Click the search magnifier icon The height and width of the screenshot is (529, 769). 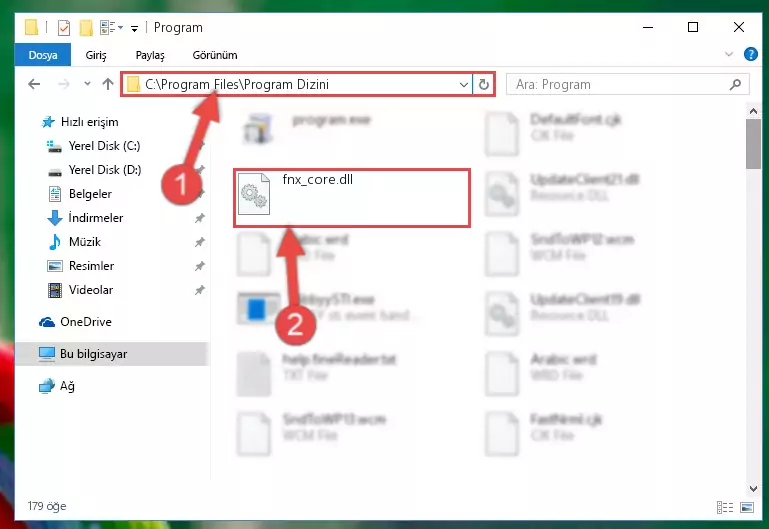pyautogui.click(x=735, y=84)
